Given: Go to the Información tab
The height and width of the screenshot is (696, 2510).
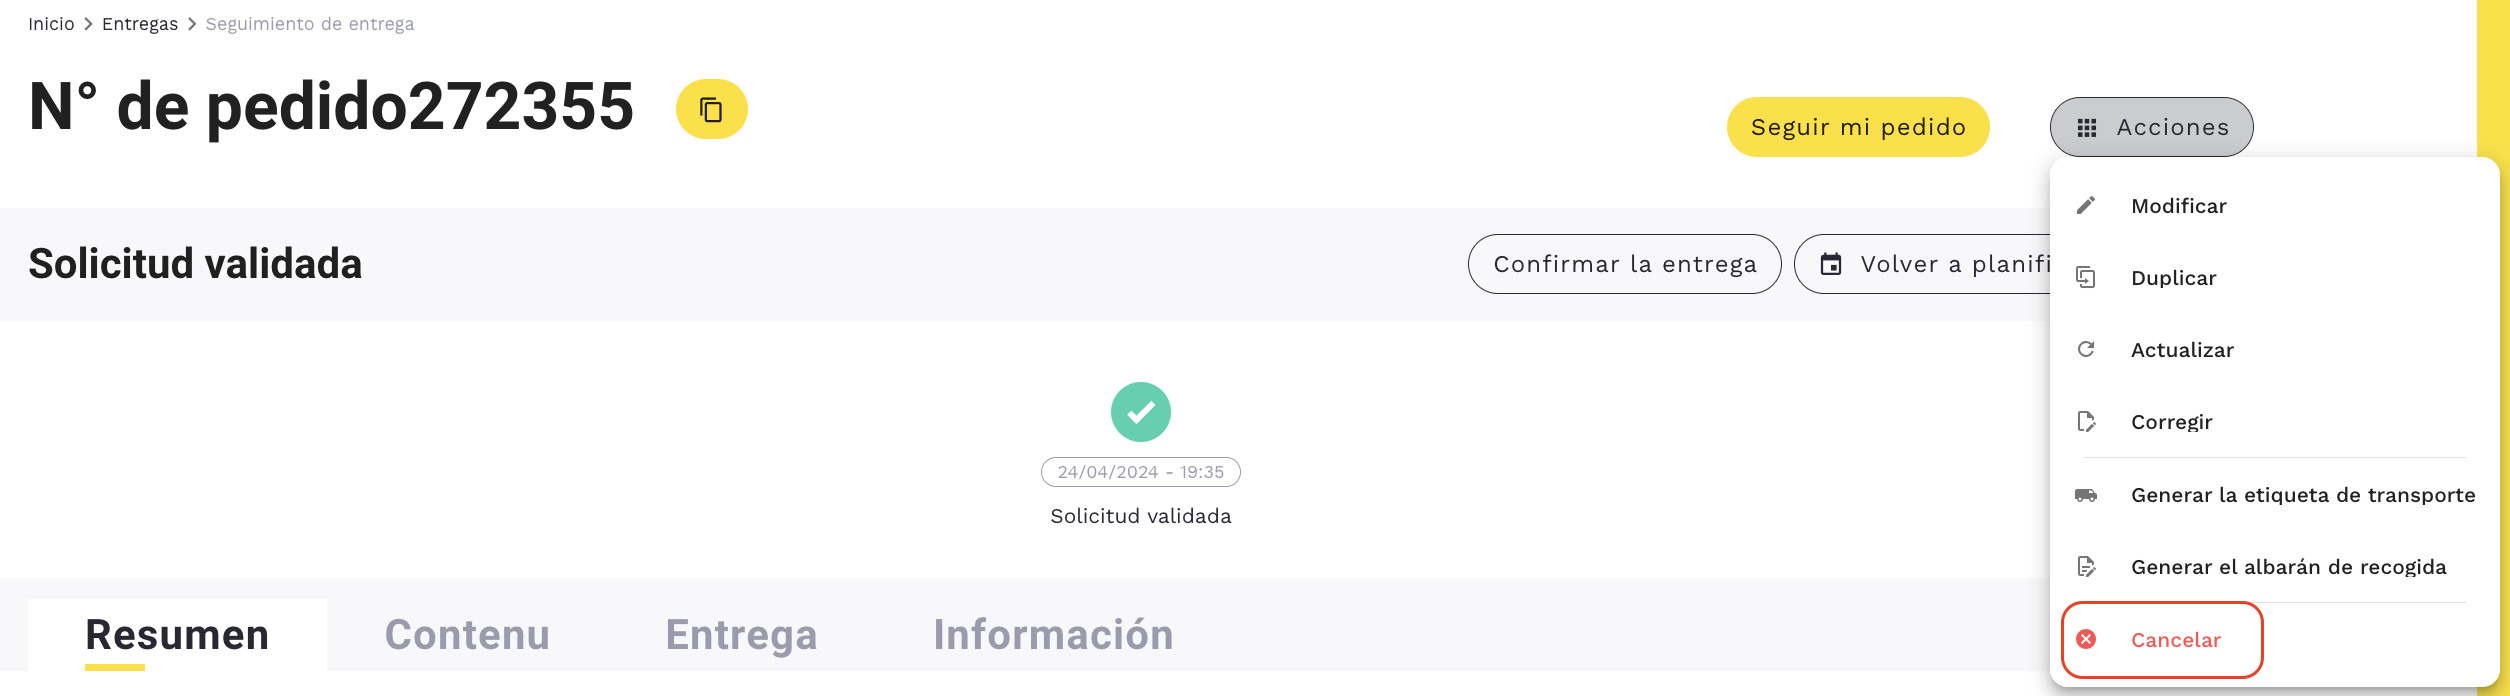Looking at the screenshot, I should click(1053, 635).
